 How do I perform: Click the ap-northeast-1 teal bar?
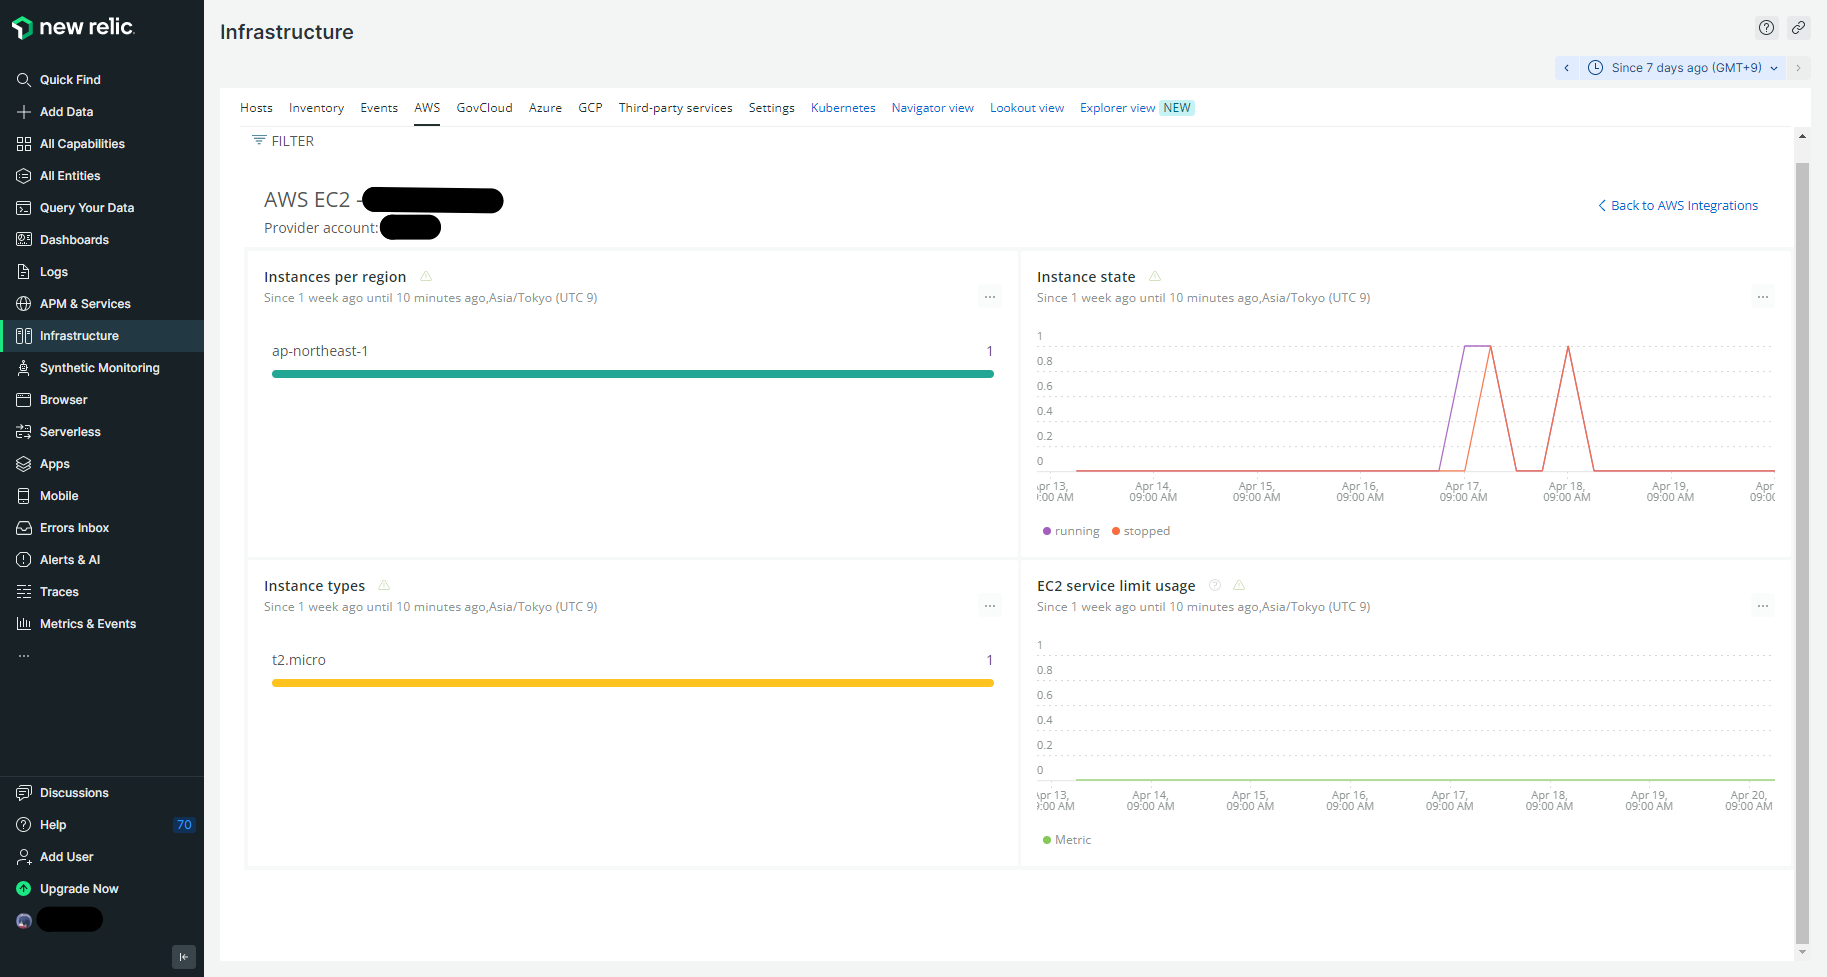point(633,374)
